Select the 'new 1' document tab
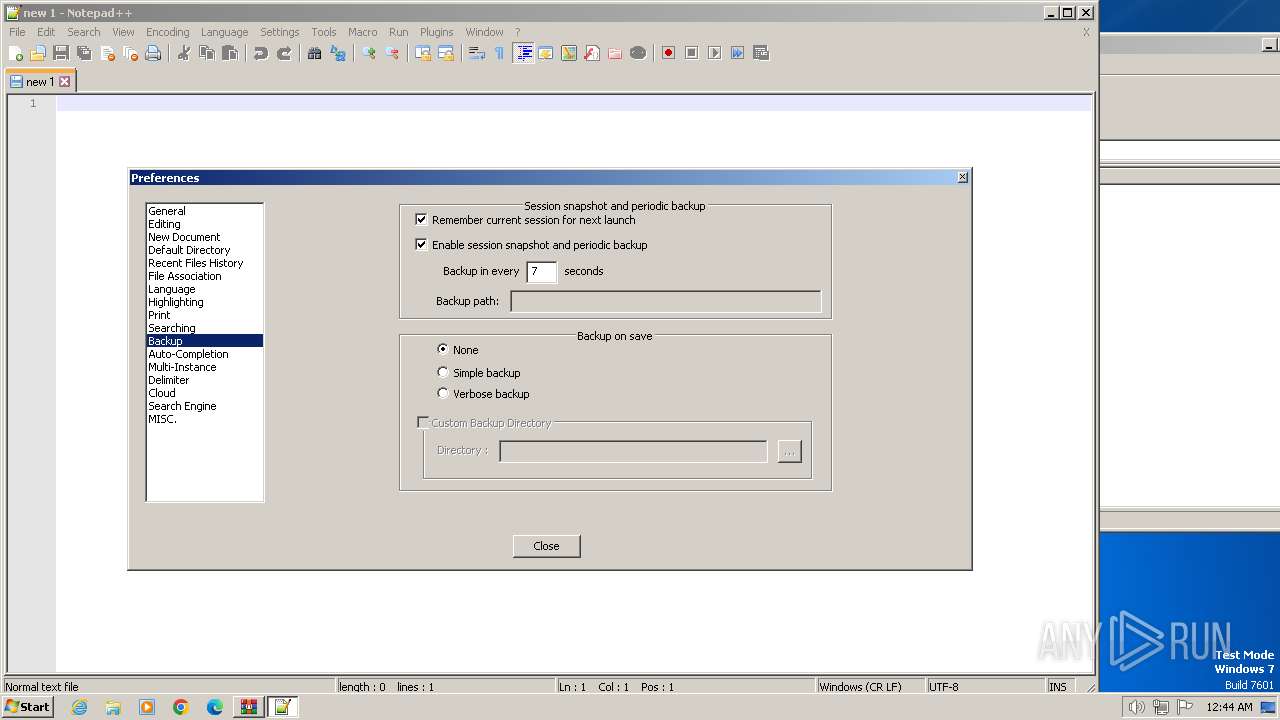This screenshot has width=1280, height=720. coord(40,82)
